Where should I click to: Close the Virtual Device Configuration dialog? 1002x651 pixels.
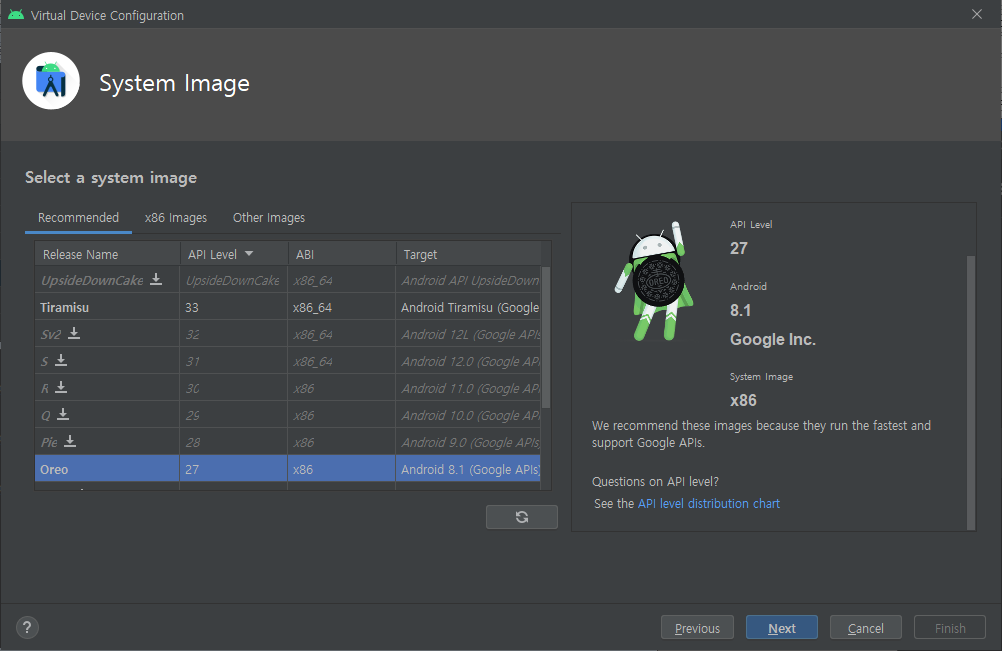click(976, 14)
